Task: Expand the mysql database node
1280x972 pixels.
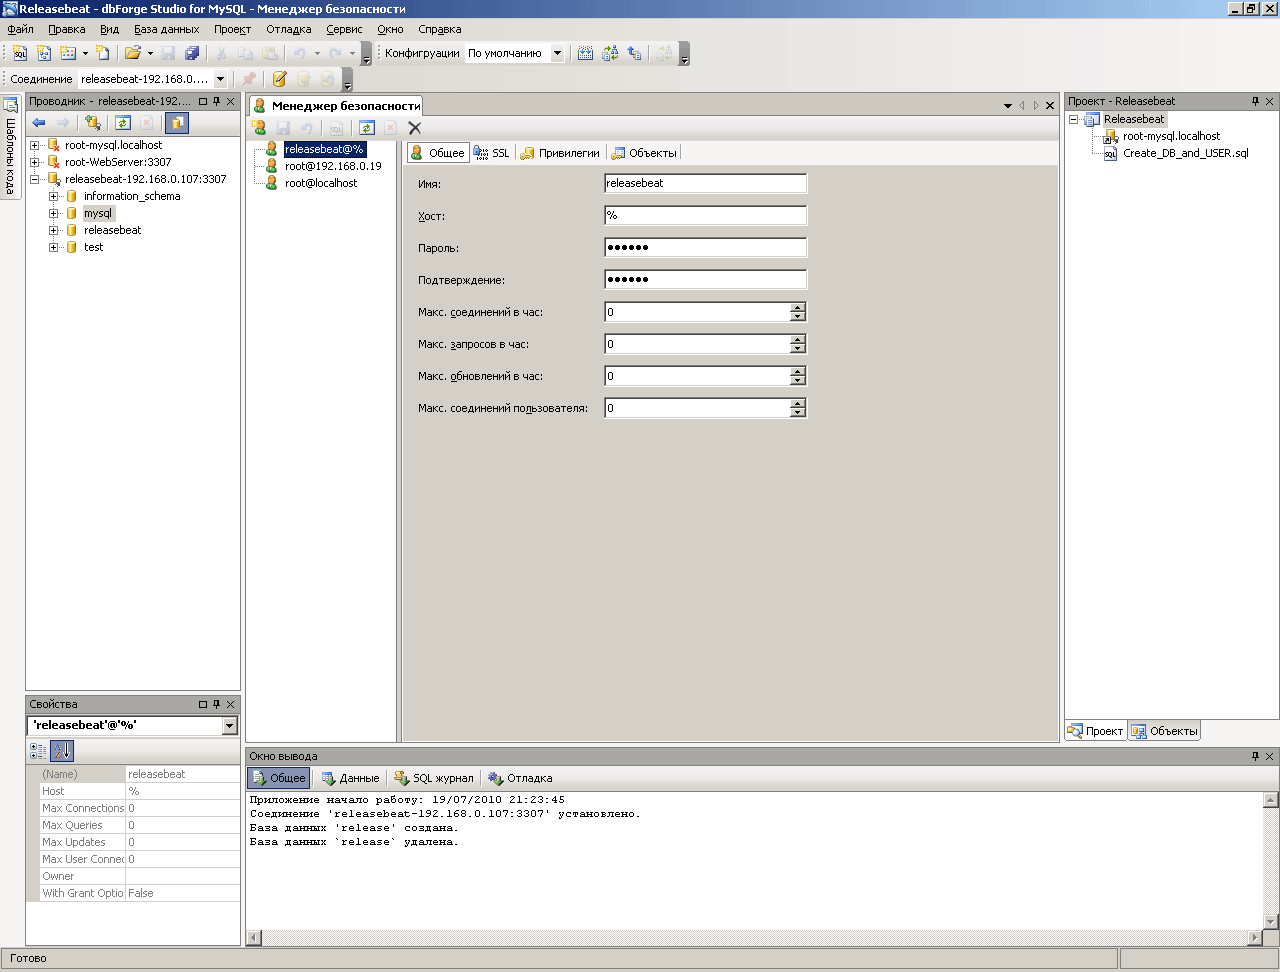Action: click(54, 213)
